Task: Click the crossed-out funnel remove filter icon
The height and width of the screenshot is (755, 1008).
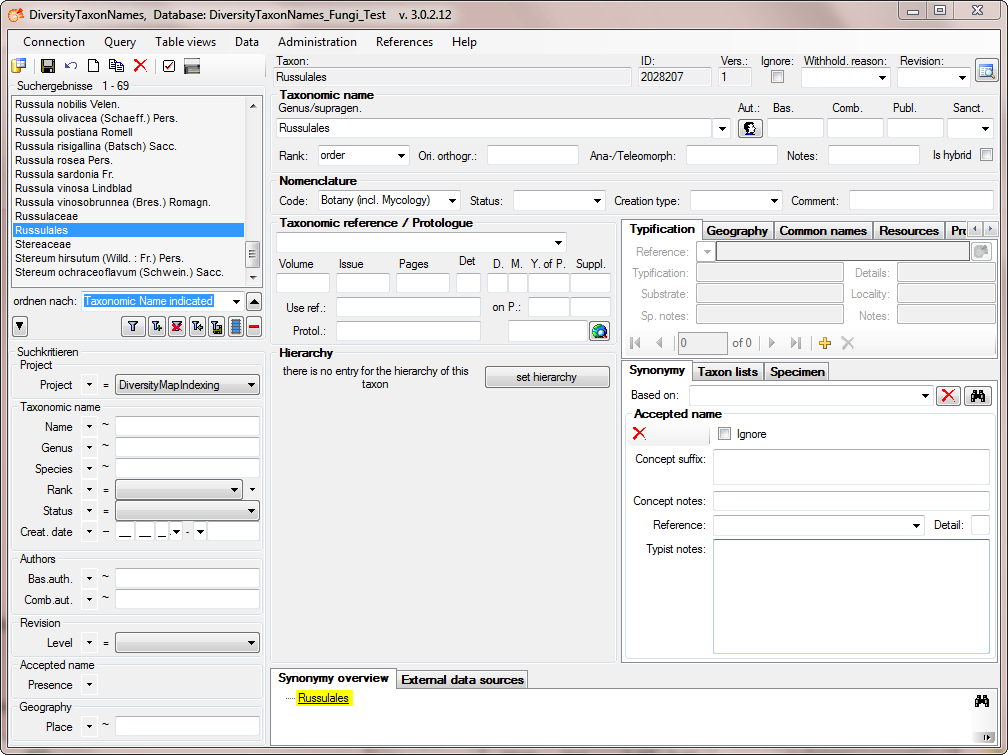Action: 177,326
